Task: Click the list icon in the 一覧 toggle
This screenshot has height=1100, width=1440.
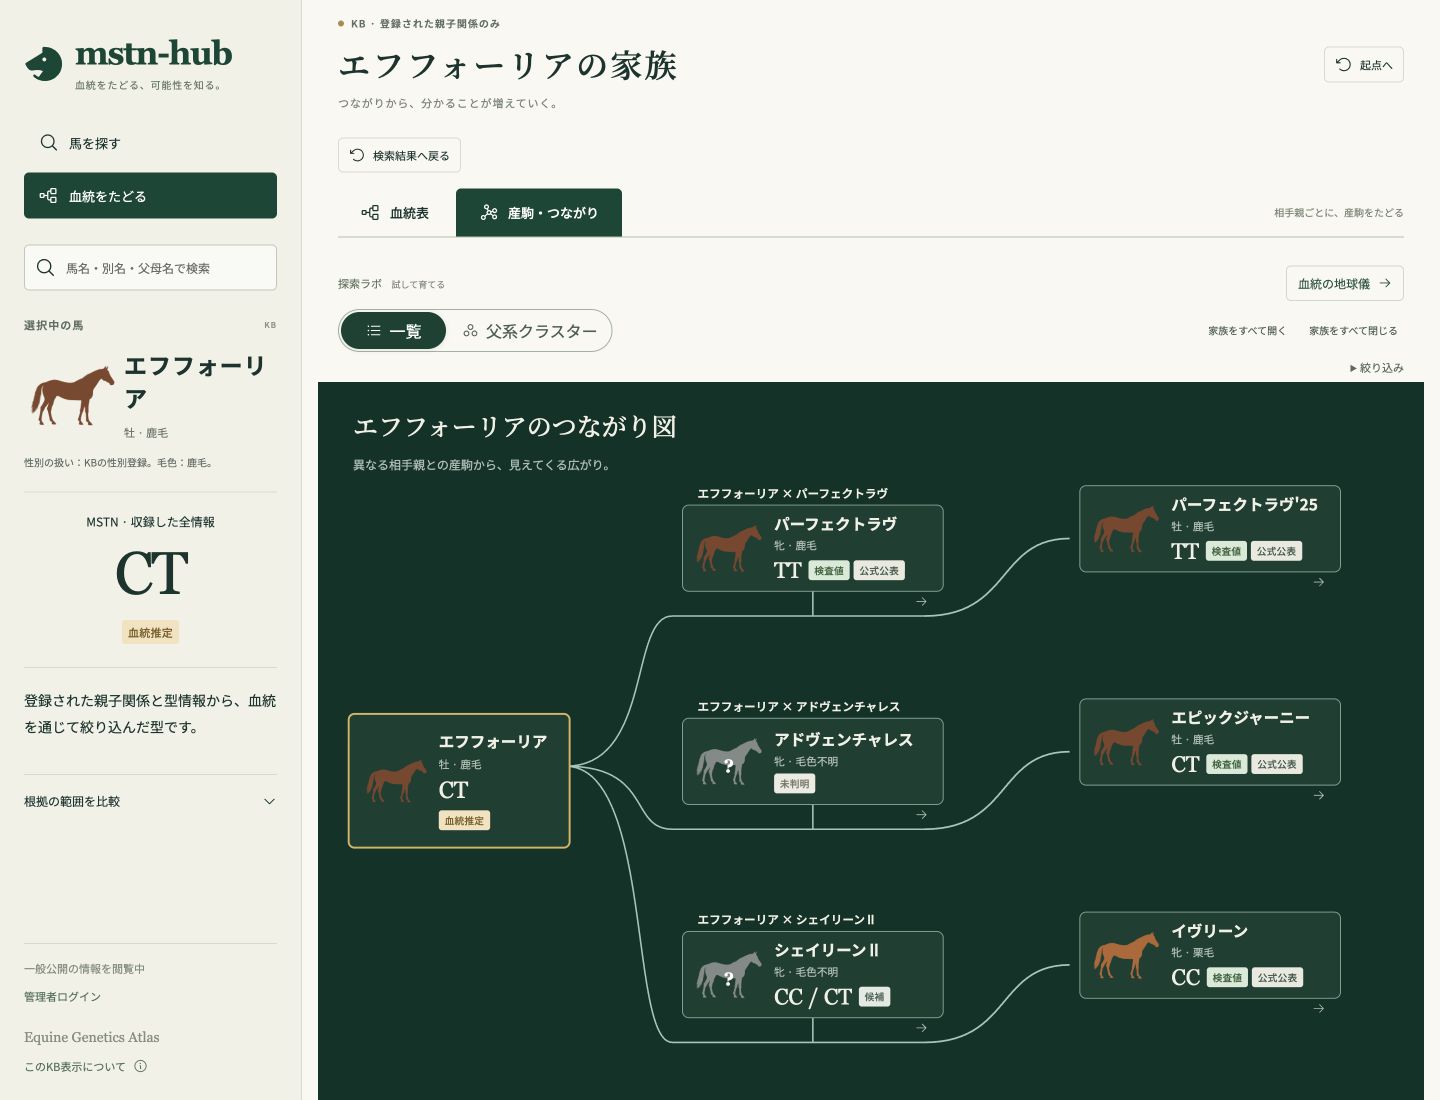Action: coord(373,331)
